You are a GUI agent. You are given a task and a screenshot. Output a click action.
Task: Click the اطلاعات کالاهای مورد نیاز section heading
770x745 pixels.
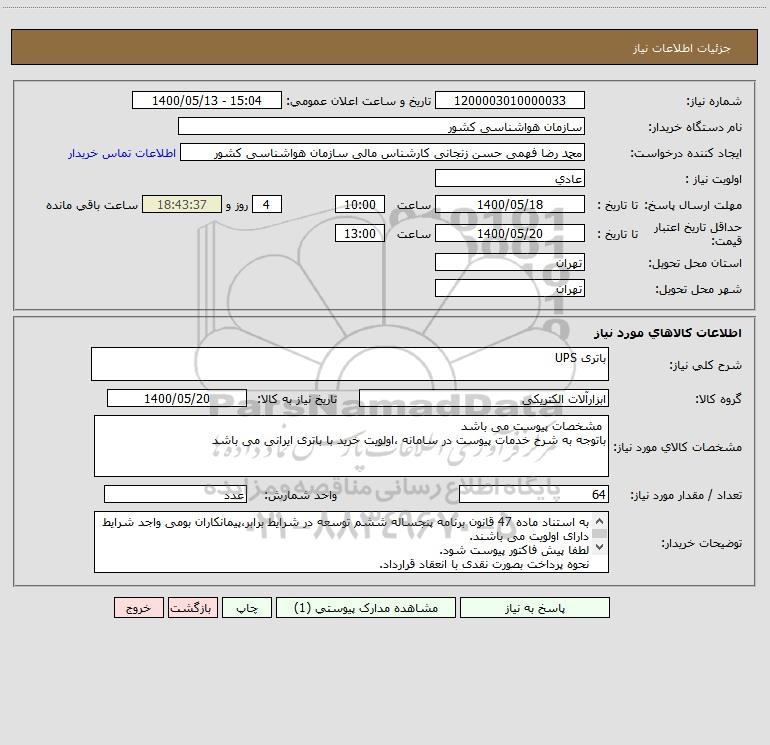pyautogui.click(x=667, y=333)
